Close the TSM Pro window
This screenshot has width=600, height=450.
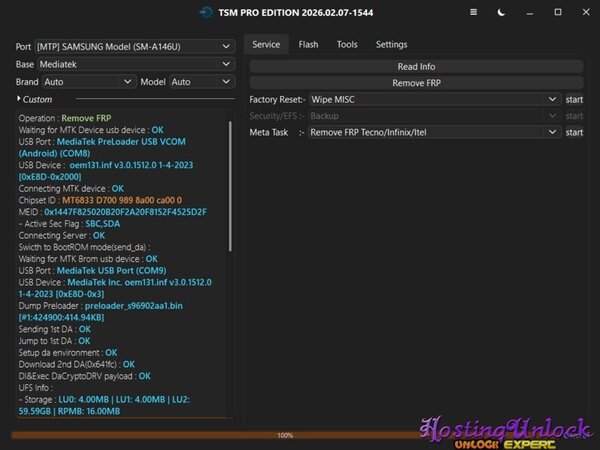586,12
